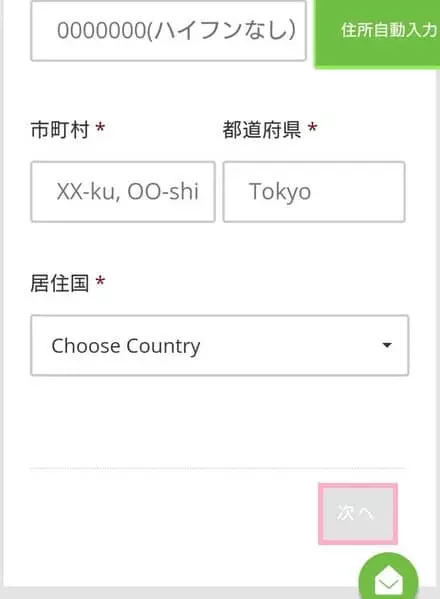The image size is (440, 599).
Task: Click the 次へ next button
Action: coord(358,513)
